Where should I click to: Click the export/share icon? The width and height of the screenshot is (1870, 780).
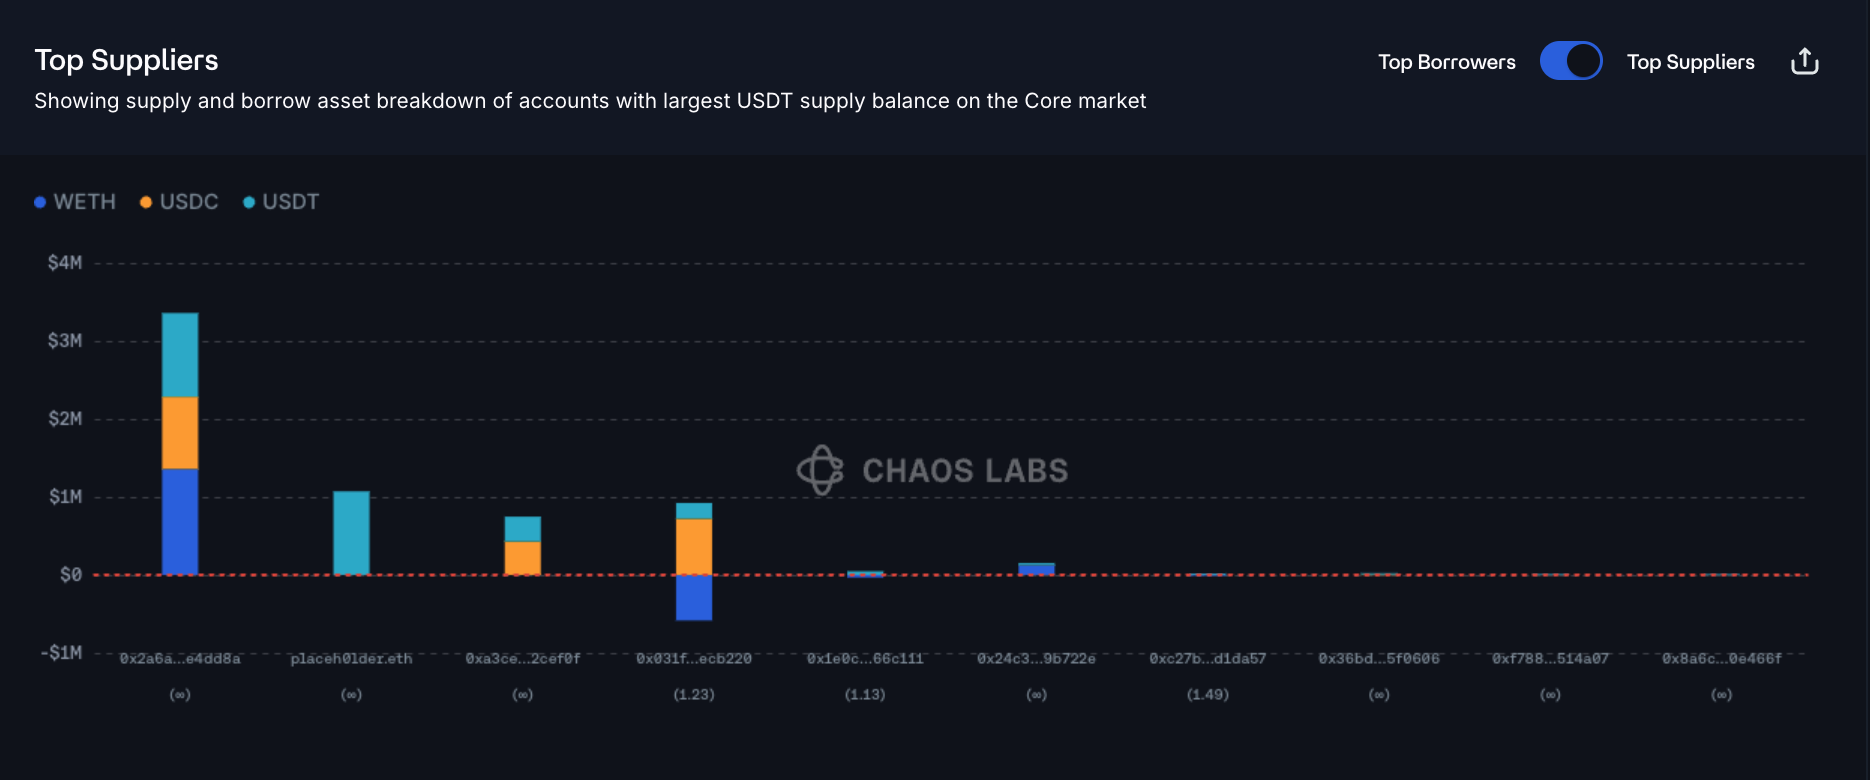1804,62
